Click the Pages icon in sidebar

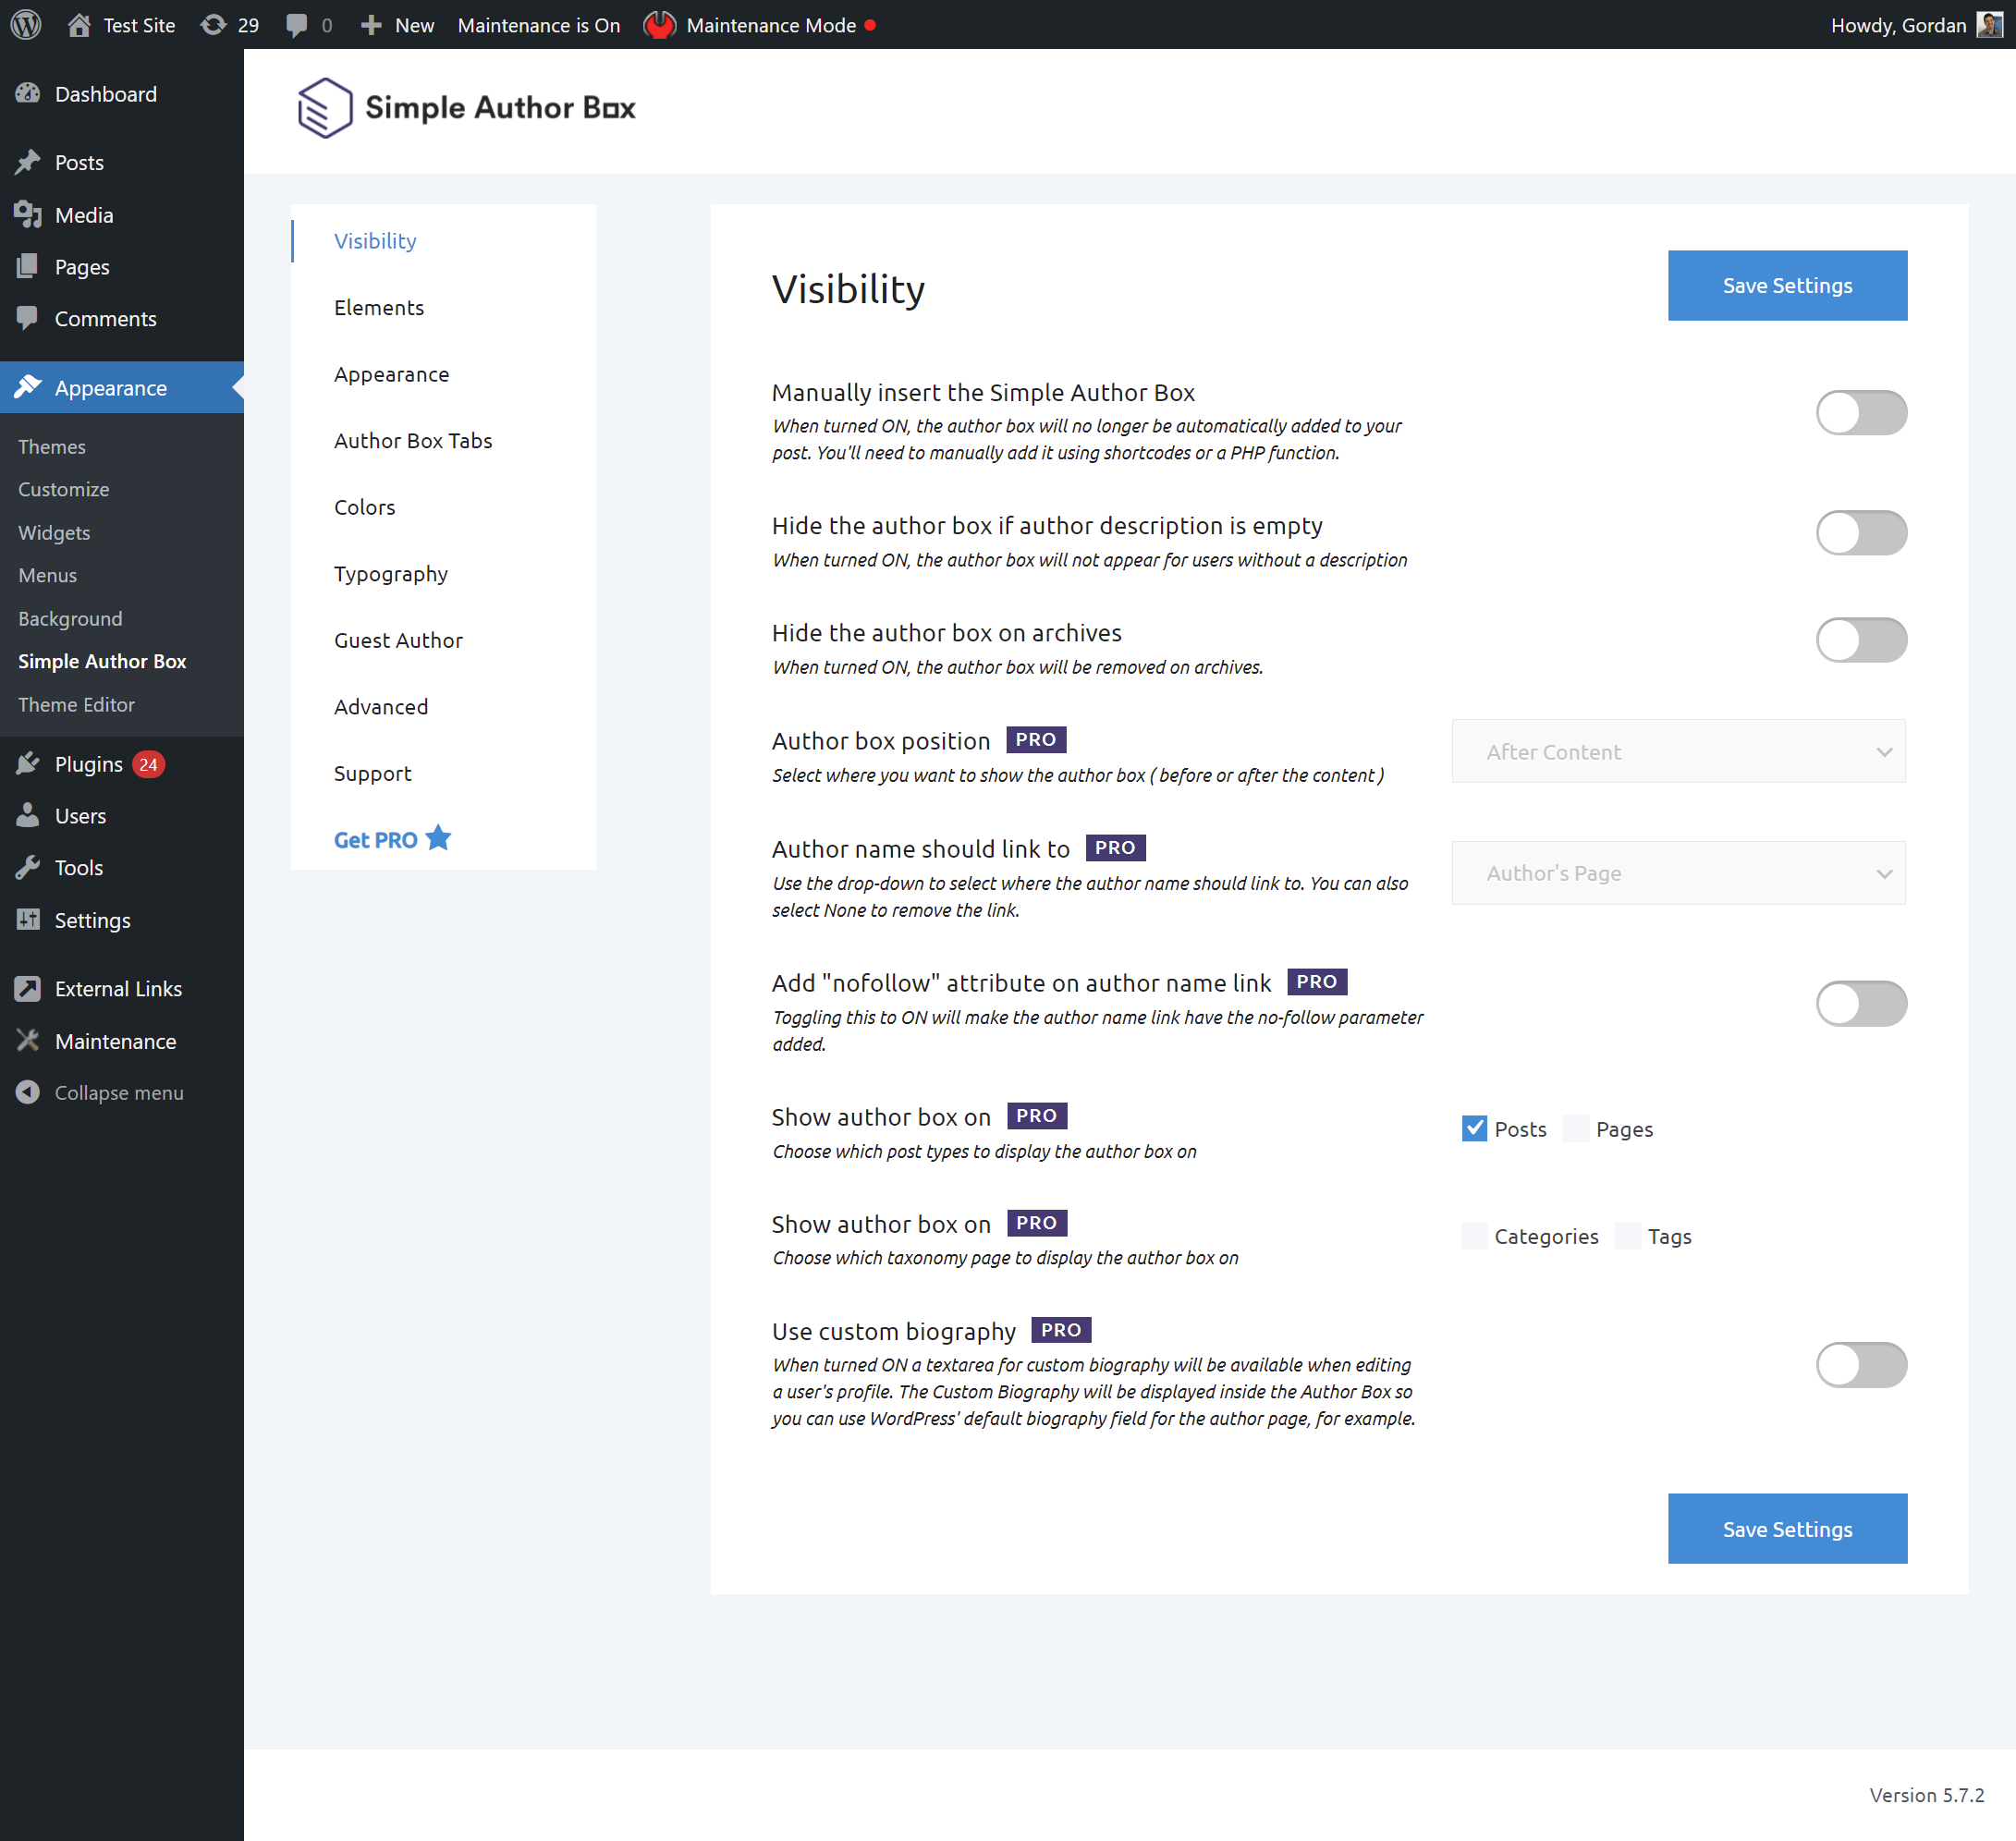(x=28, y=266)
